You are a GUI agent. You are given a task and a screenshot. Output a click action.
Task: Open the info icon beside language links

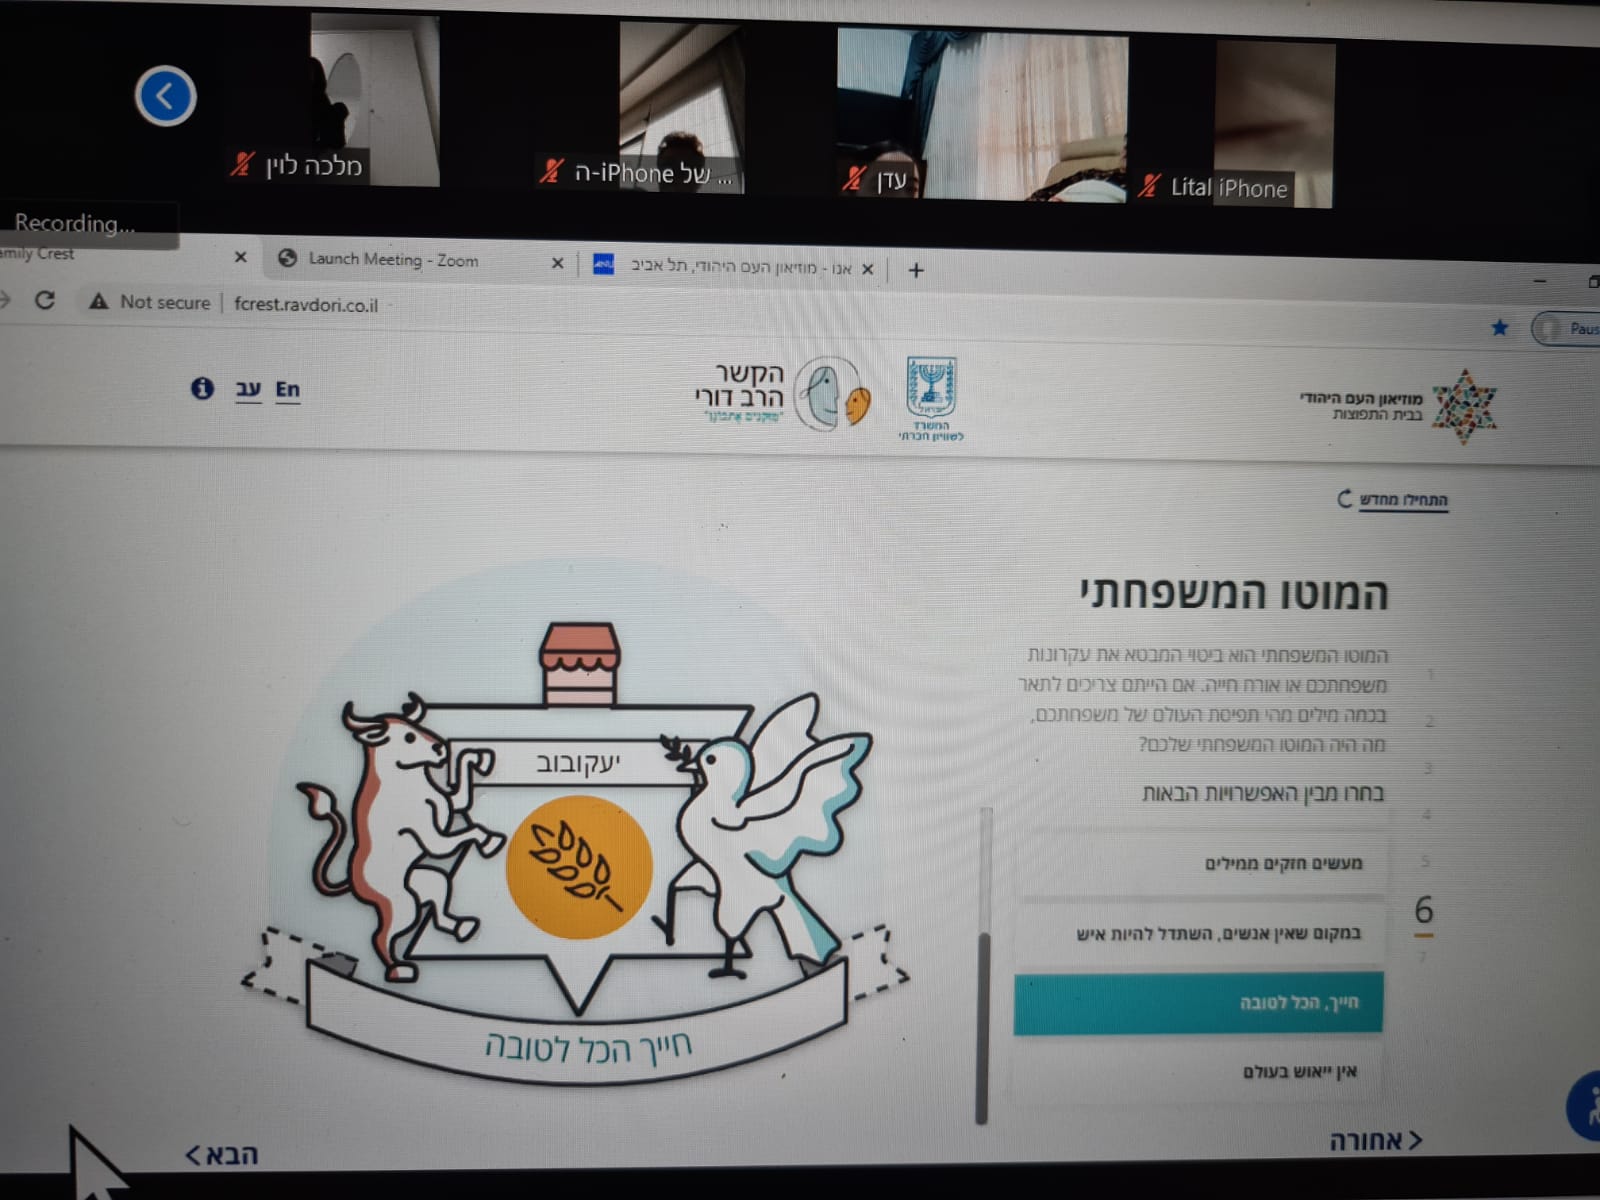point(202,388)
